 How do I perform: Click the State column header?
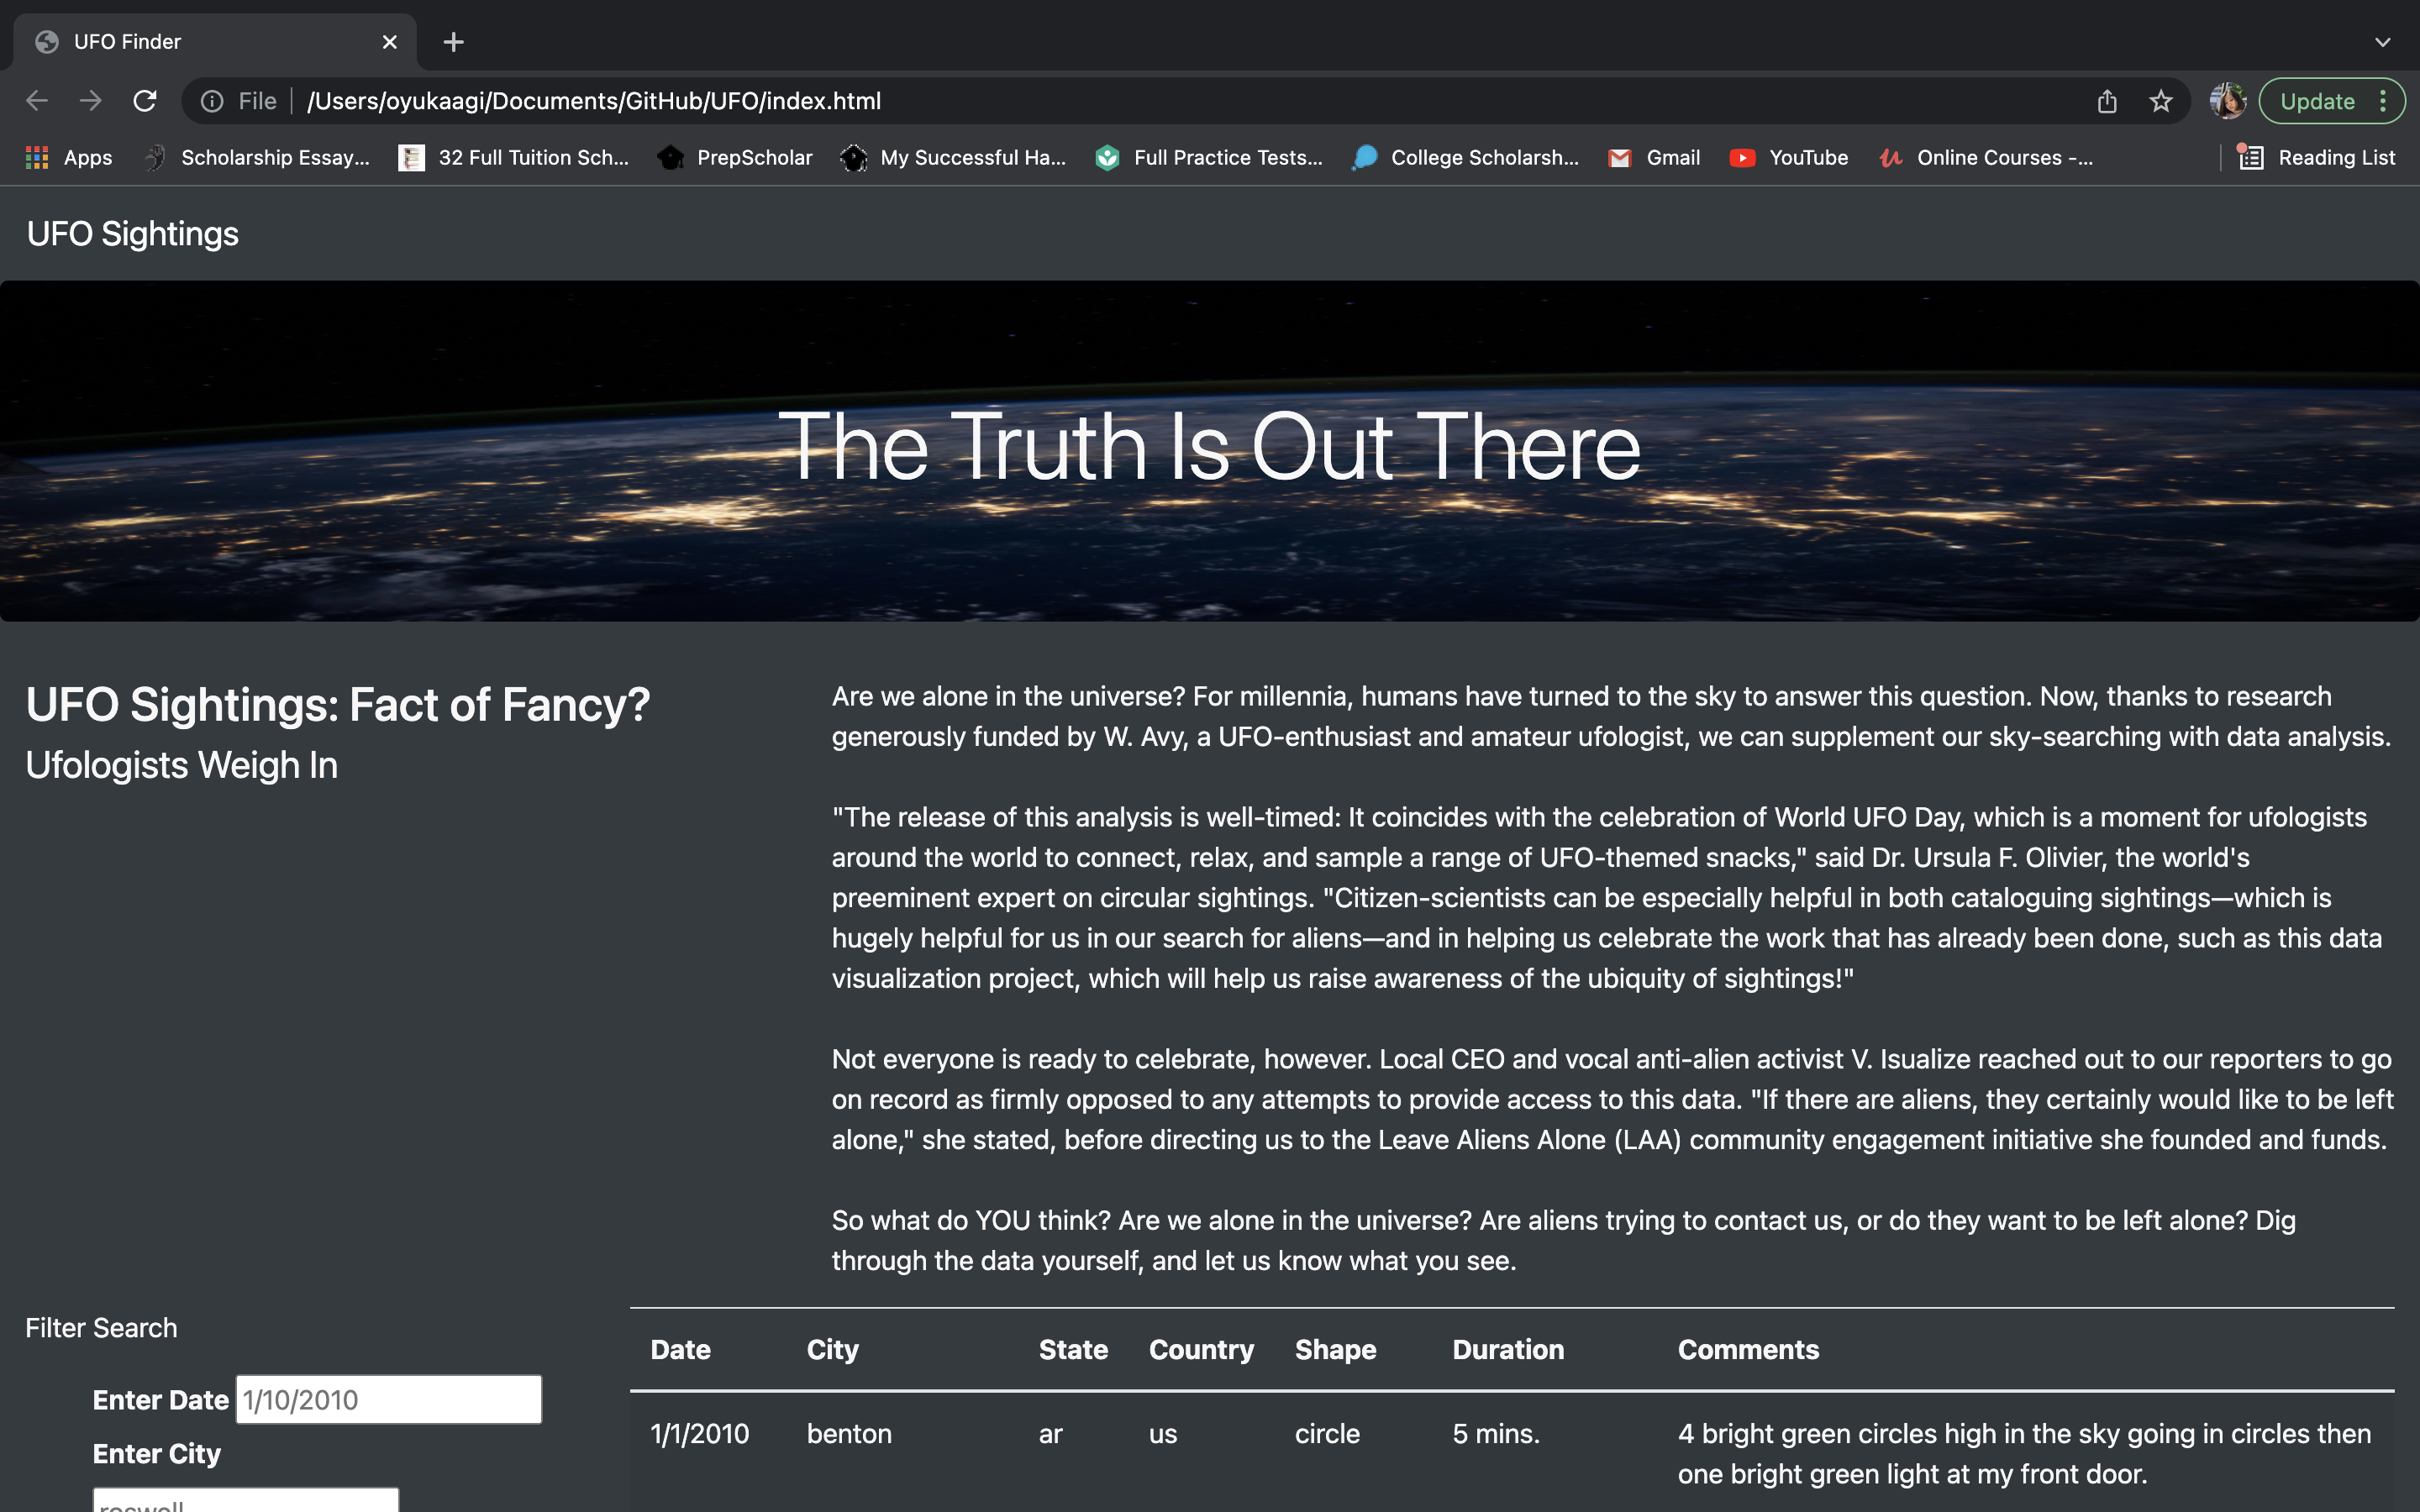point(1073,1349)
